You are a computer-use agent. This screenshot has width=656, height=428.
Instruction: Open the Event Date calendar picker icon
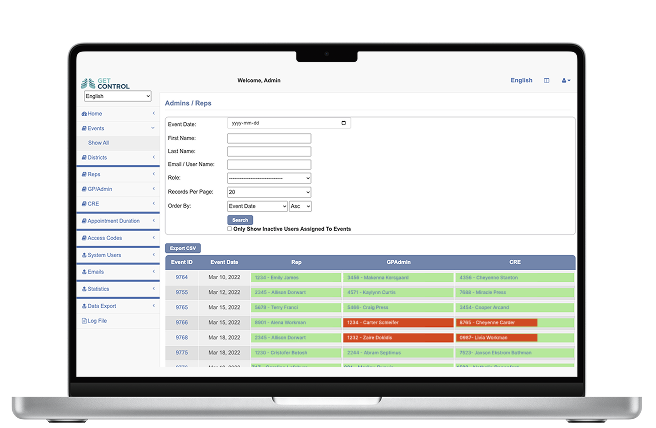click(344, 123)
